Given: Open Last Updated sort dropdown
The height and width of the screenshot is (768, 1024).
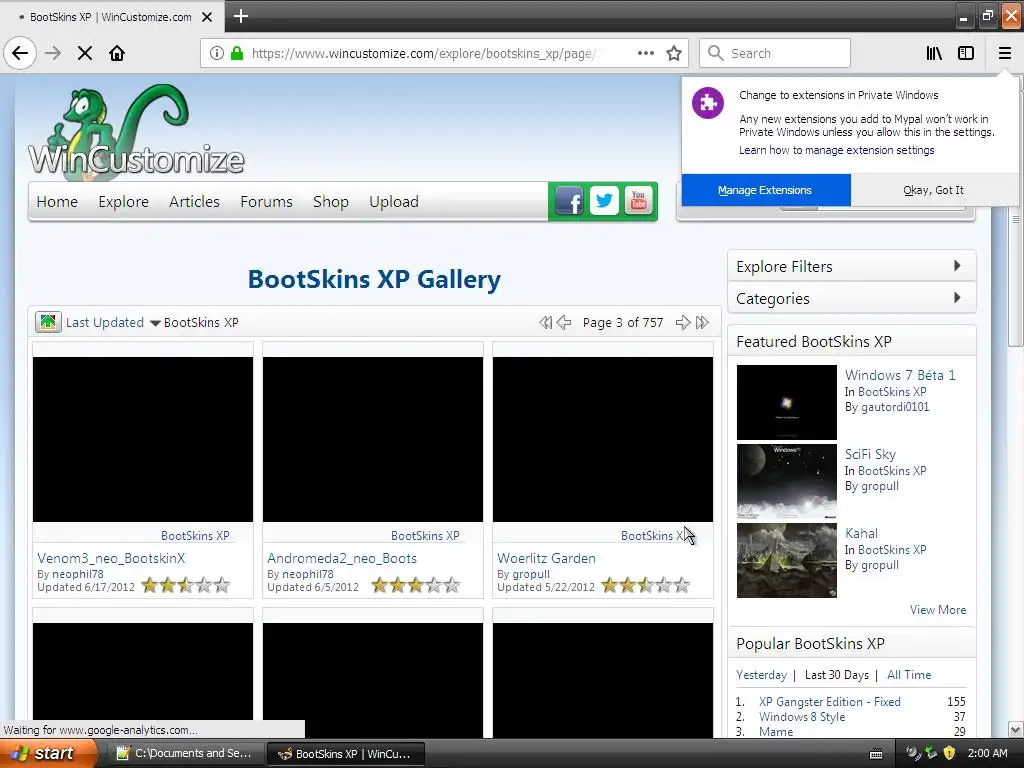Looking at the screenshot, I should point(113,323).
